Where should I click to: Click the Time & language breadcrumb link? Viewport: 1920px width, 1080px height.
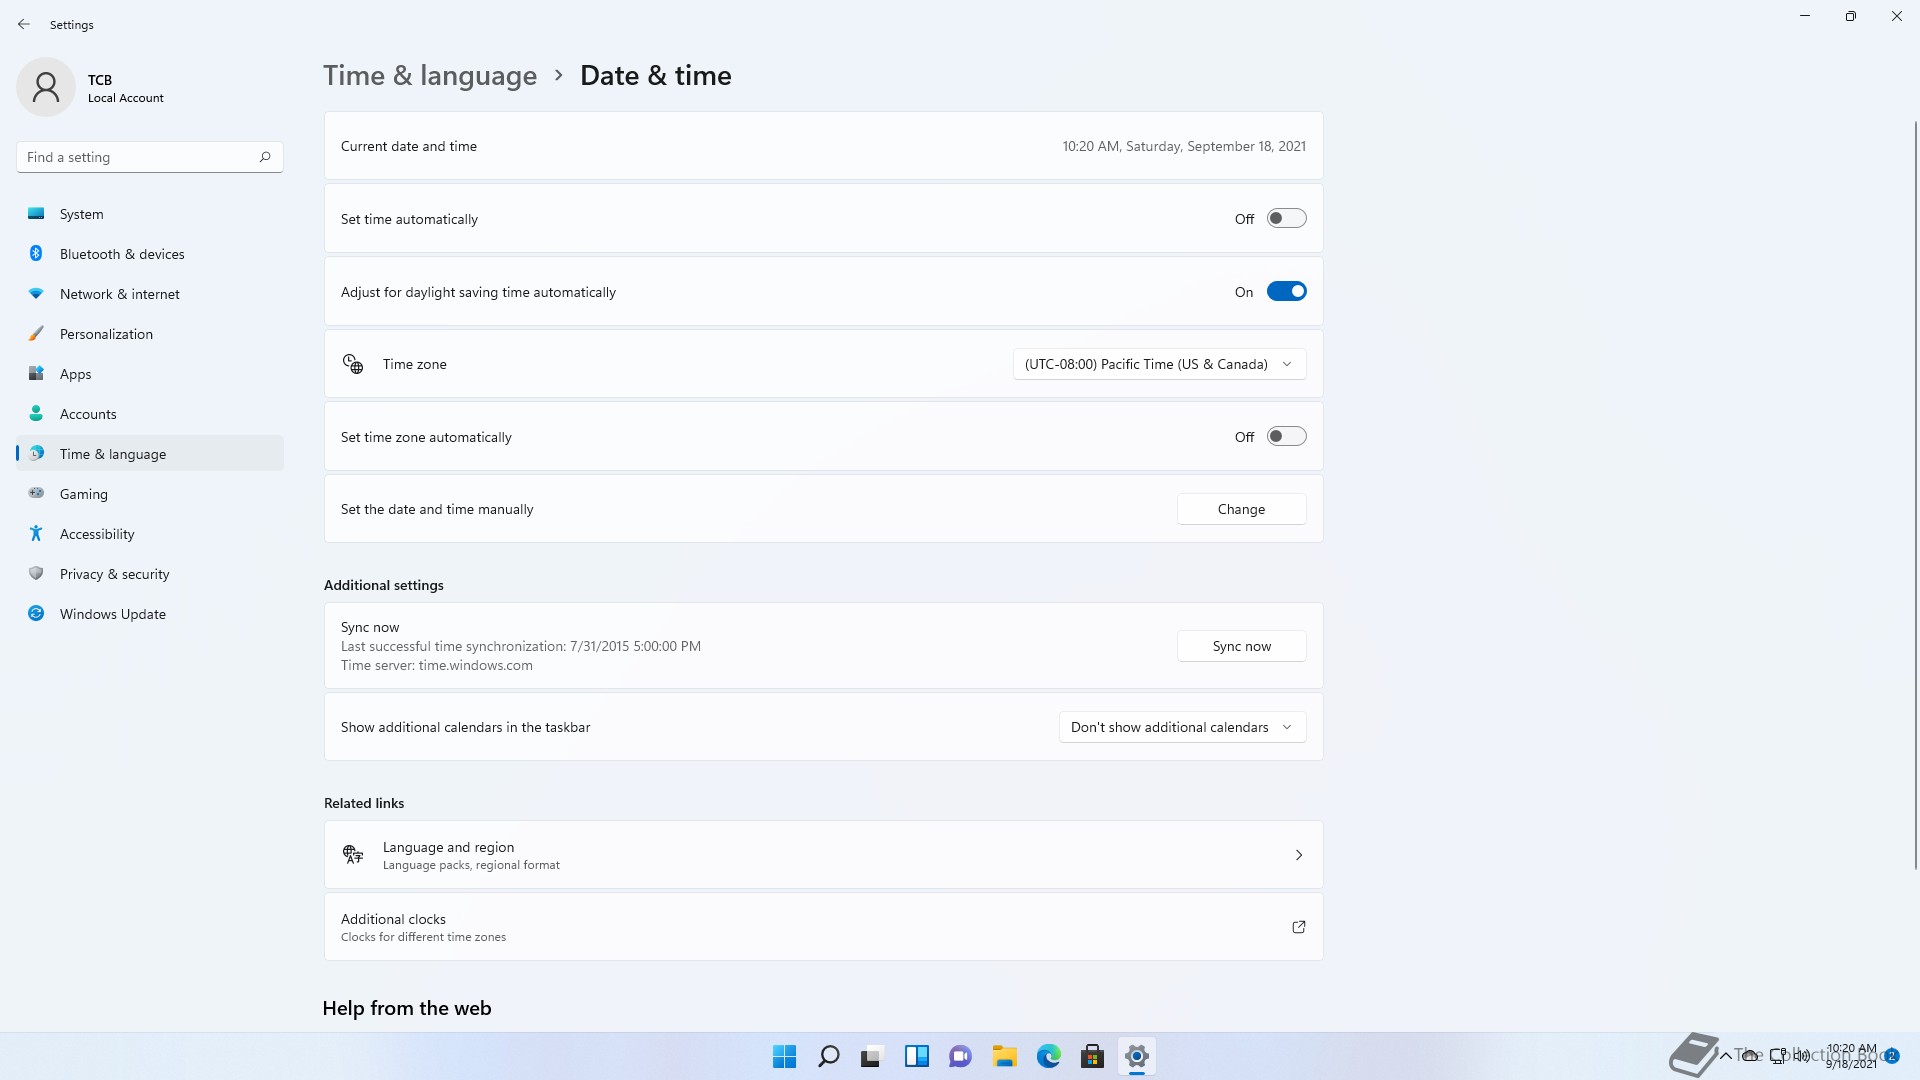430,76
